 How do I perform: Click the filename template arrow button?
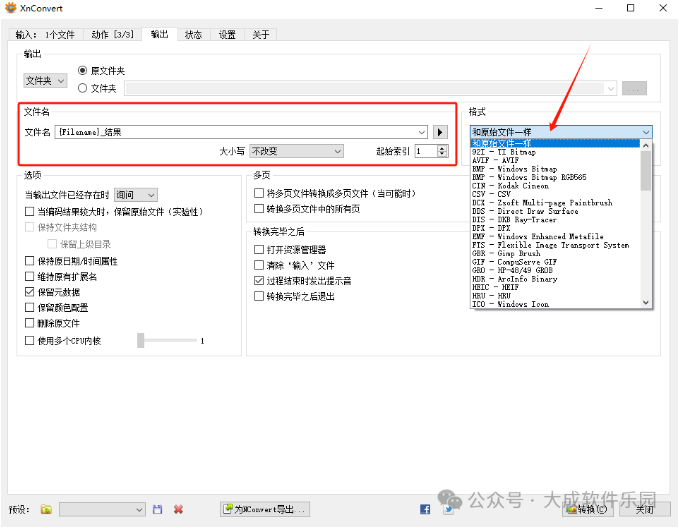[x=439, y=131]
